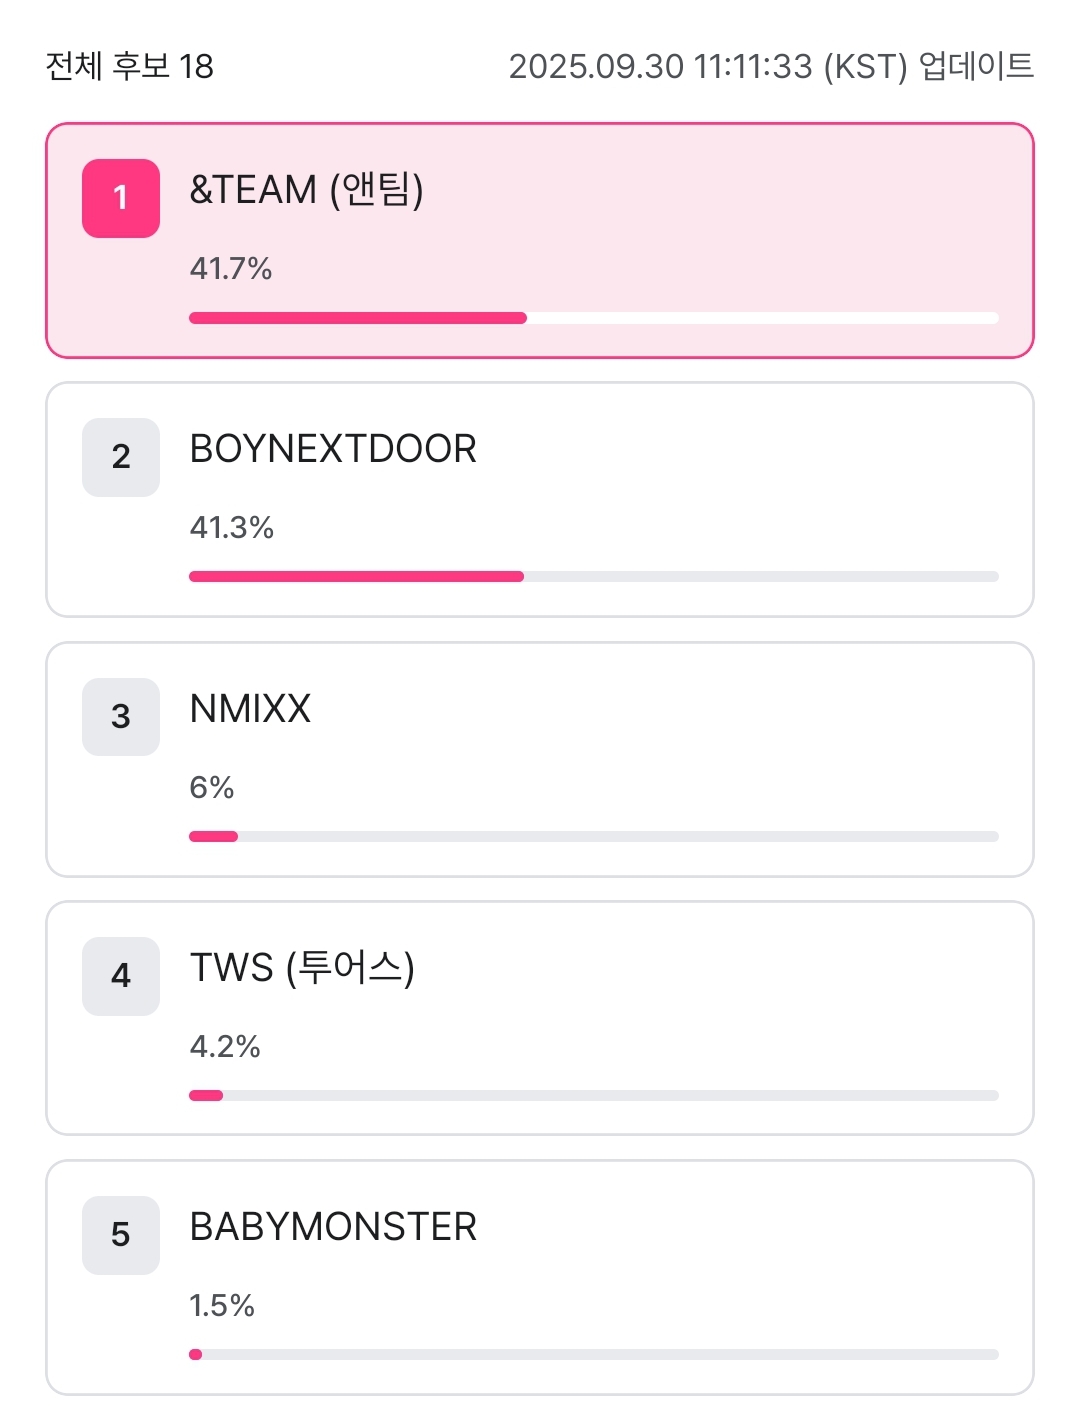Screen dimensions: 1079x1409
Task: Click the rank 4 badge
Action: [x=121, y=976]
